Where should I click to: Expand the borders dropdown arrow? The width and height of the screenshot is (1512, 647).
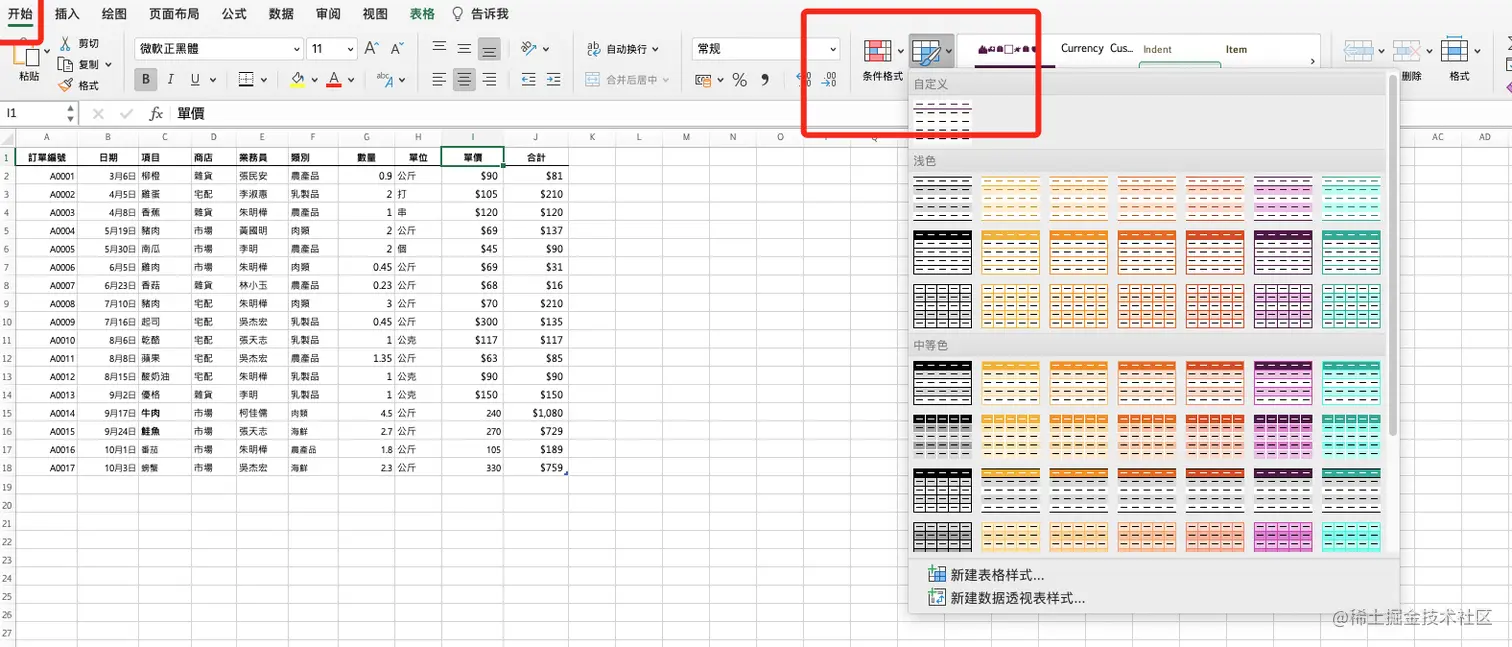[x=265, y=80]
